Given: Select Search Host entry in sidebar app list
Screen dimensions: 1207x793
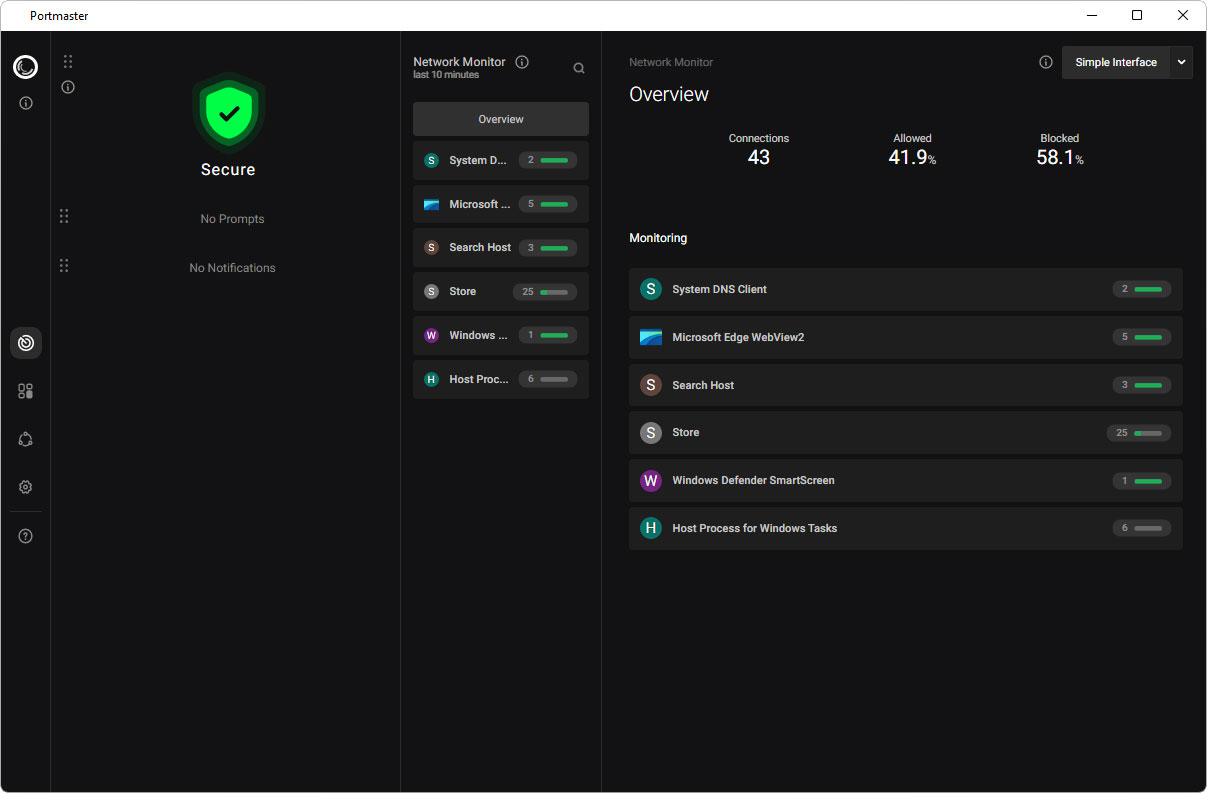Looking at the screenshot, I should (501, 248).
